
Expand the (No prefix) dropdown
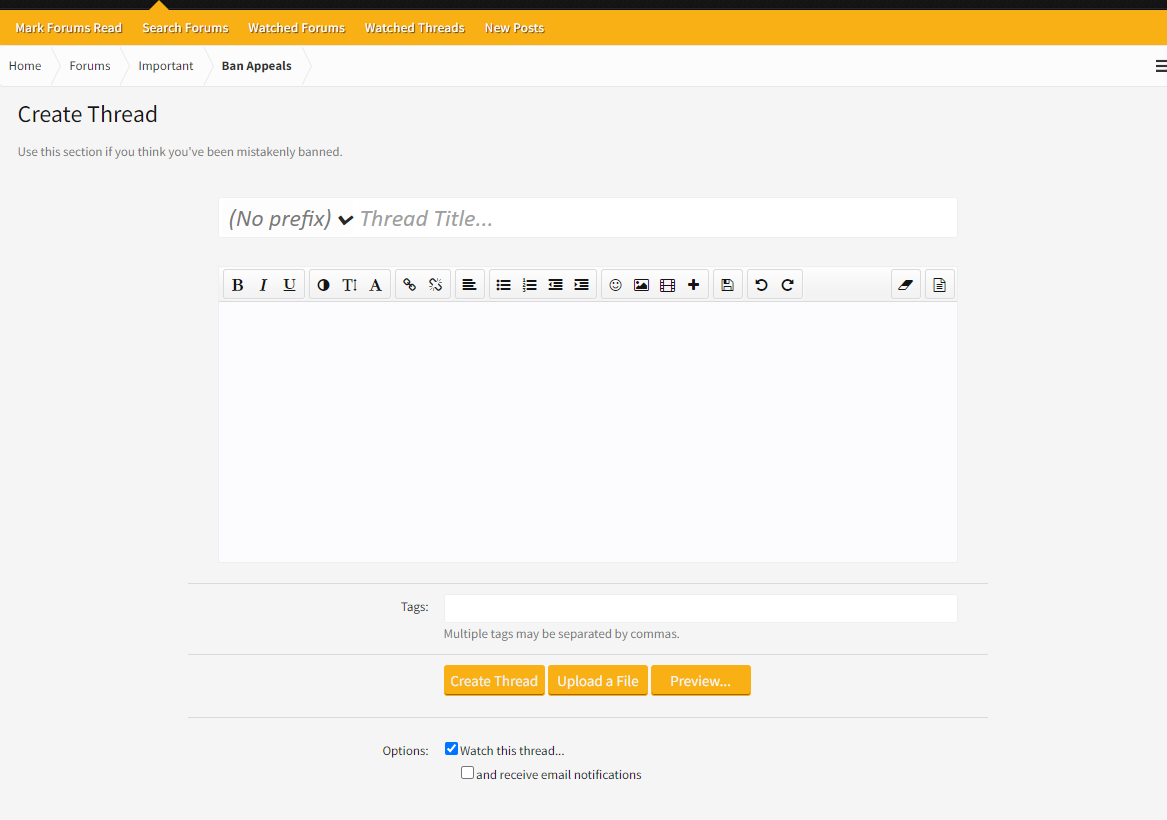[x=291, y=219]
